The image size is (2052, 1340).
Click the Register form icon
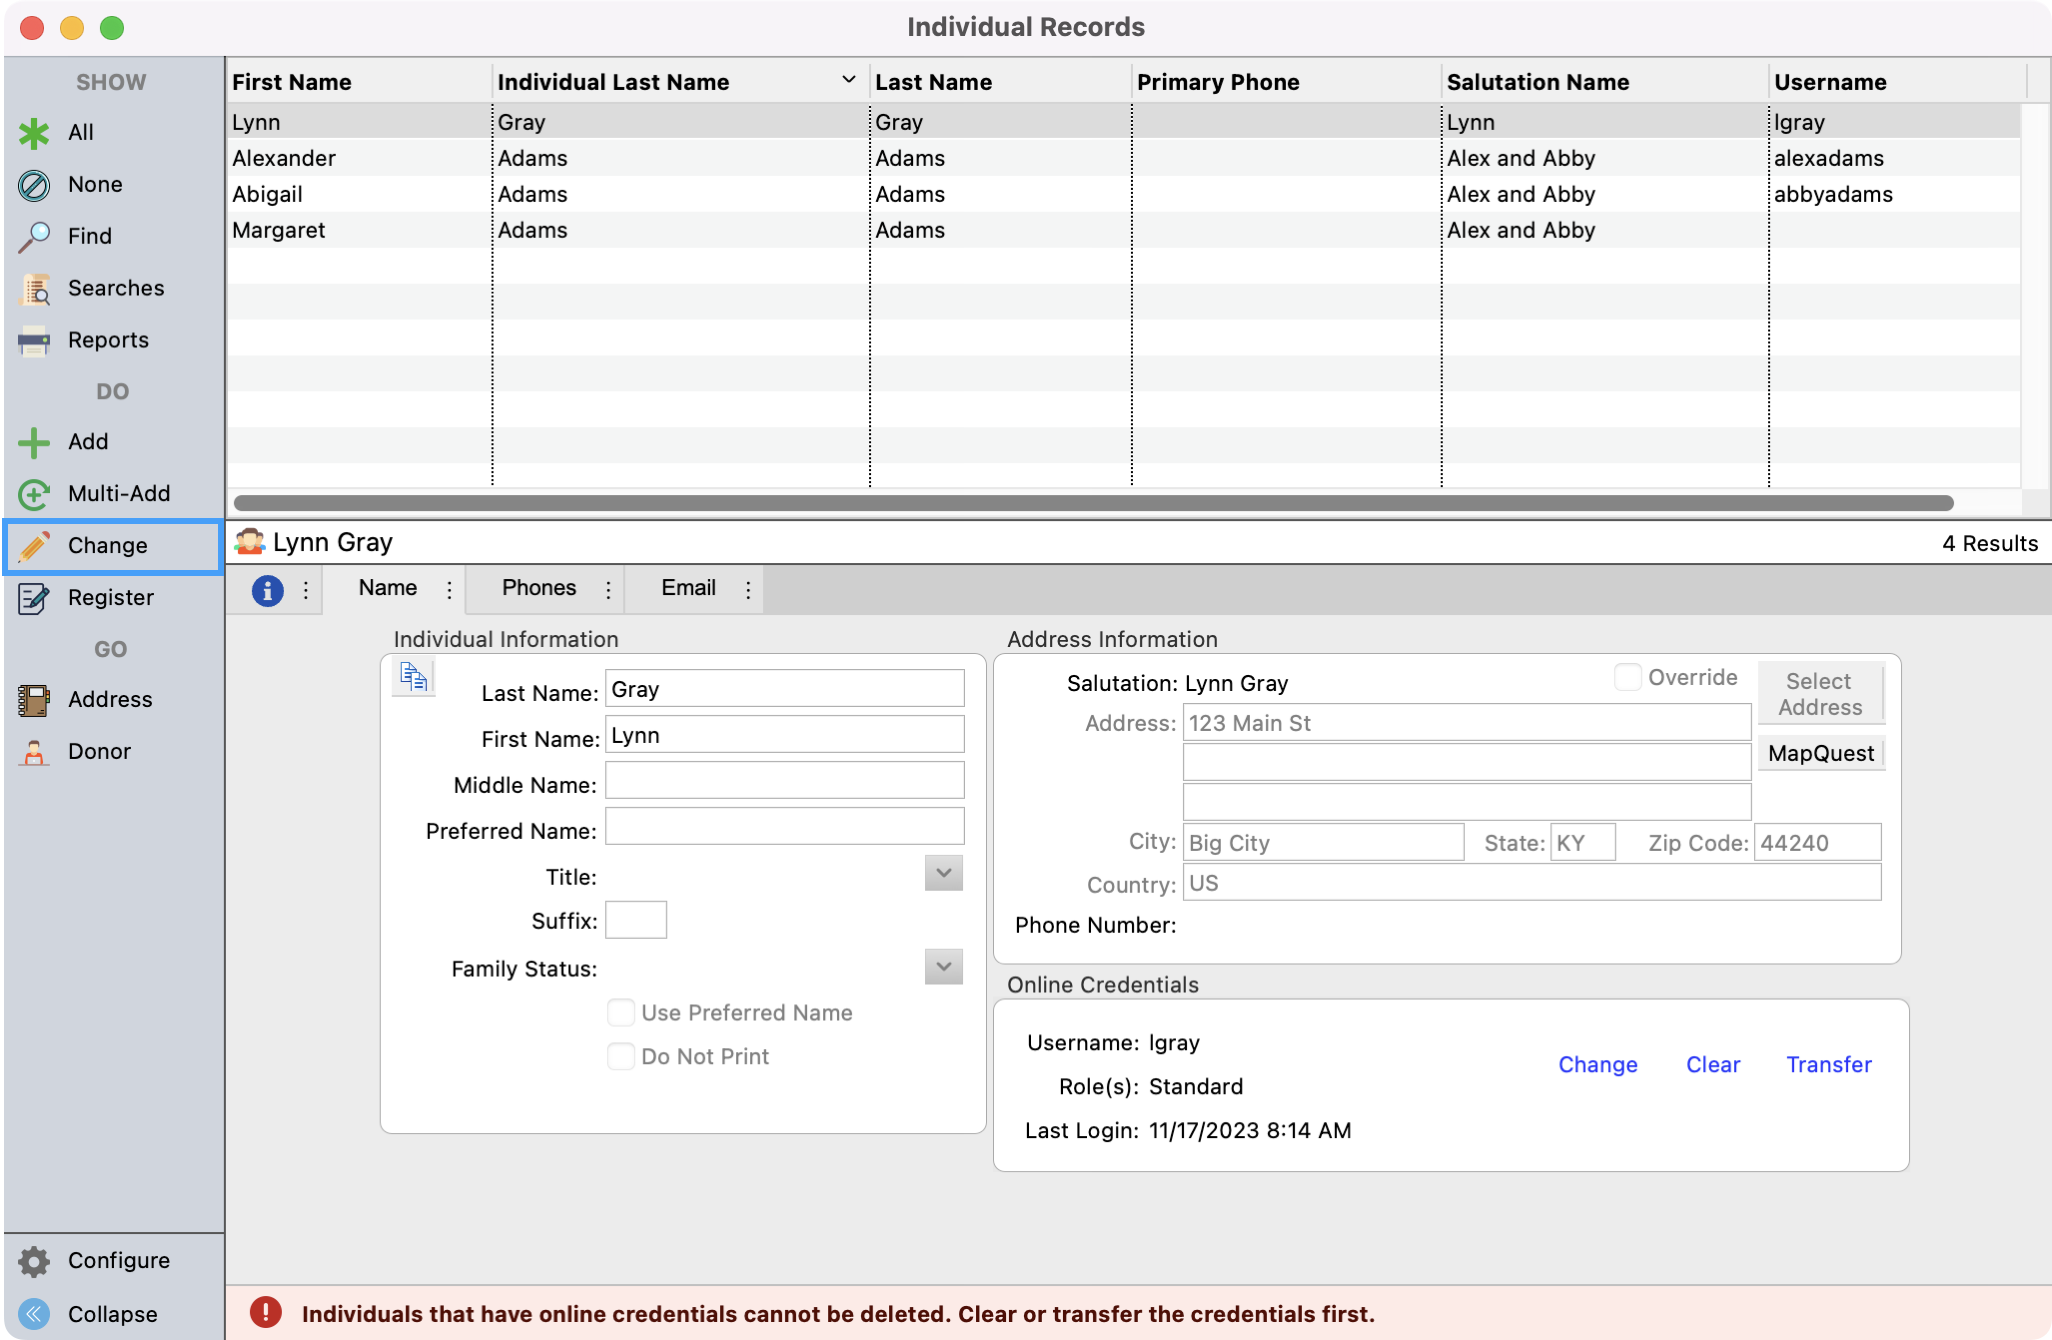coord(34,598)
